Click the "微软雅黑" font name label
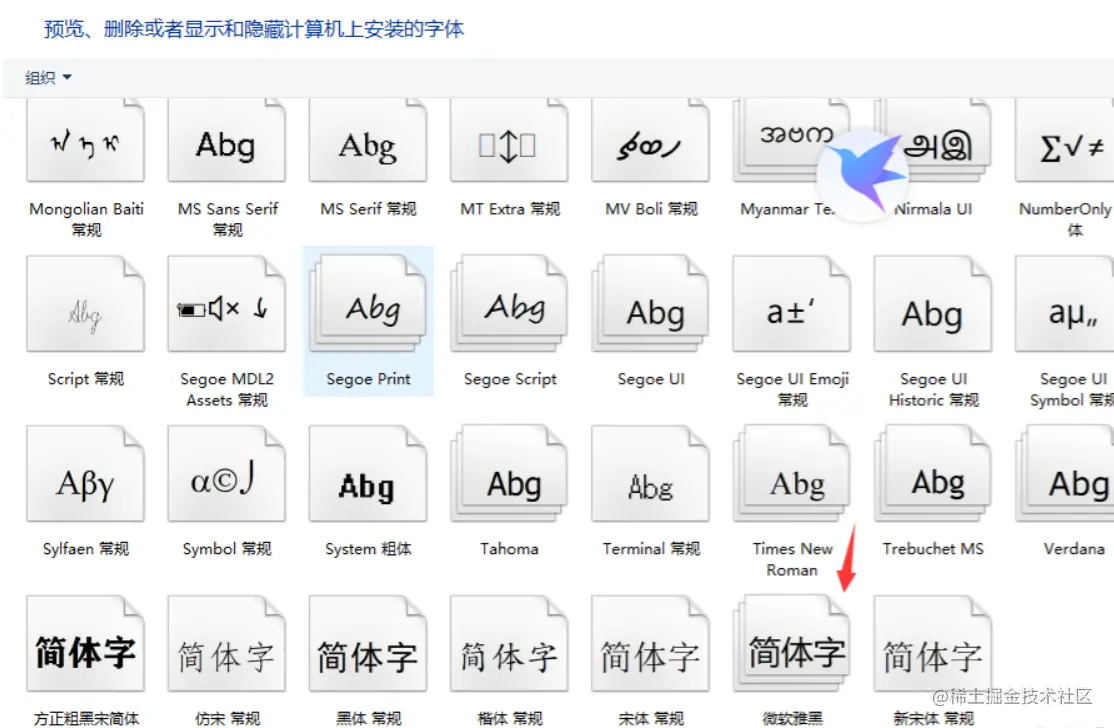This screenshot has height=728, width=1114. click(x=792, y=719)
